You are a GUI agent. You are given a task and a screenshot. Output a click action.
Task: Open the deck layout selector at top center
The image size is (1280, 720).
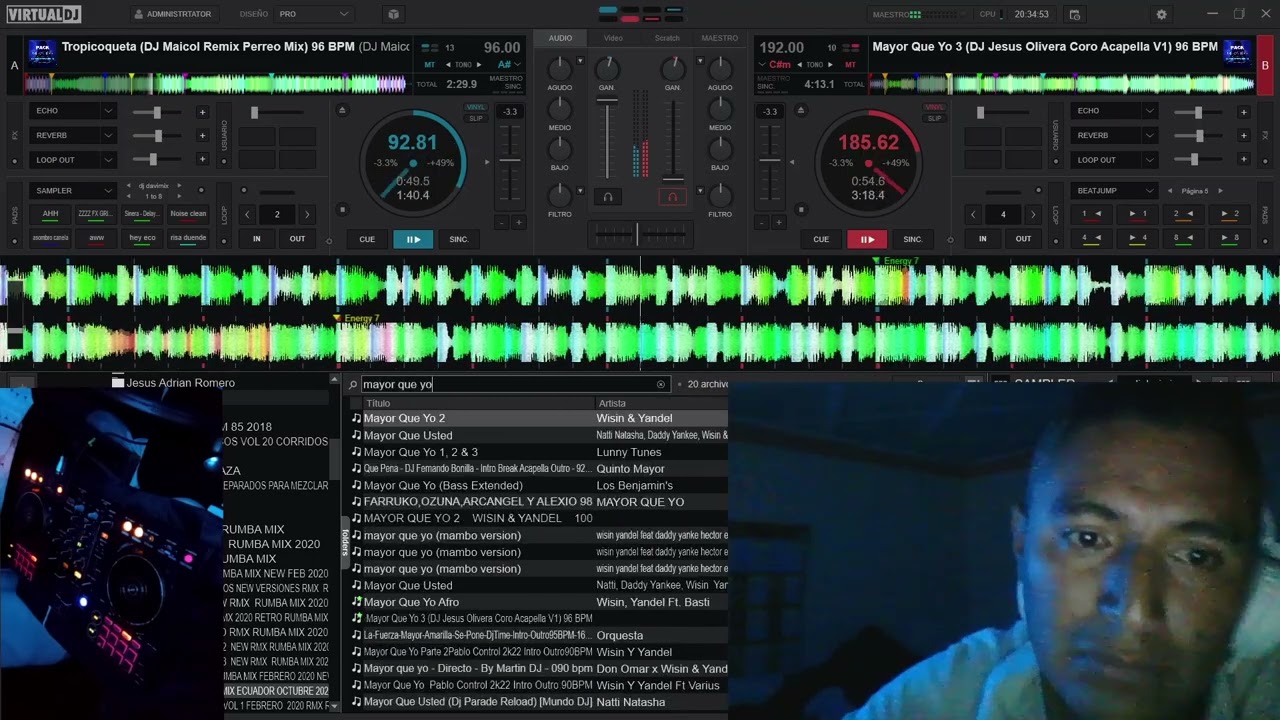640,14
